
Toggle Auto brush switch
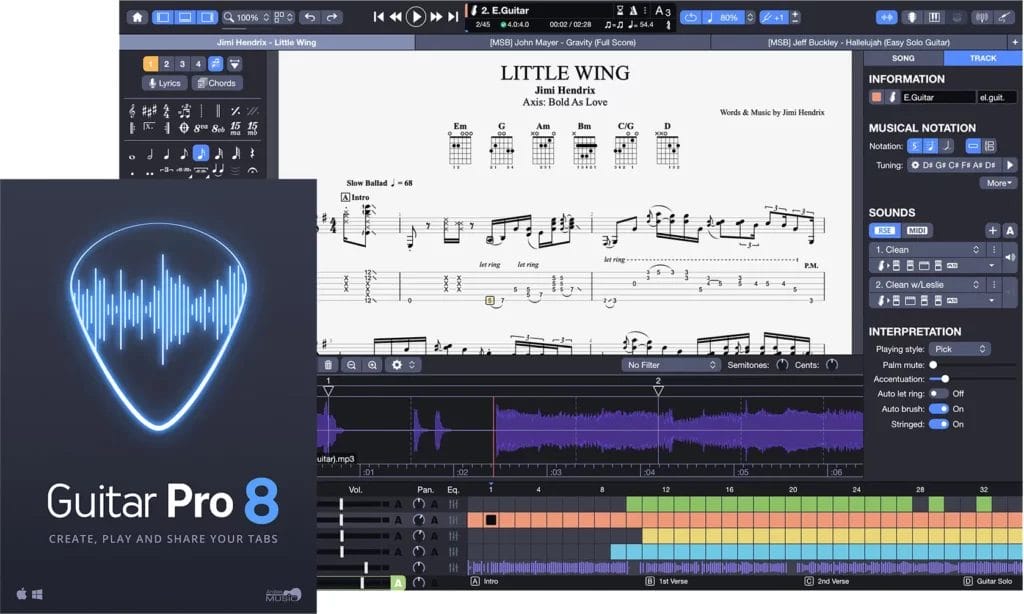coord(938,408)
